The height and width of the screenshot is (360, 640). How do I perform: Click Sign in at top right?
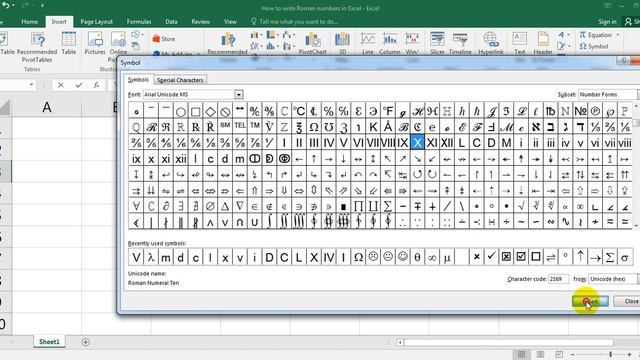[607, 22]
